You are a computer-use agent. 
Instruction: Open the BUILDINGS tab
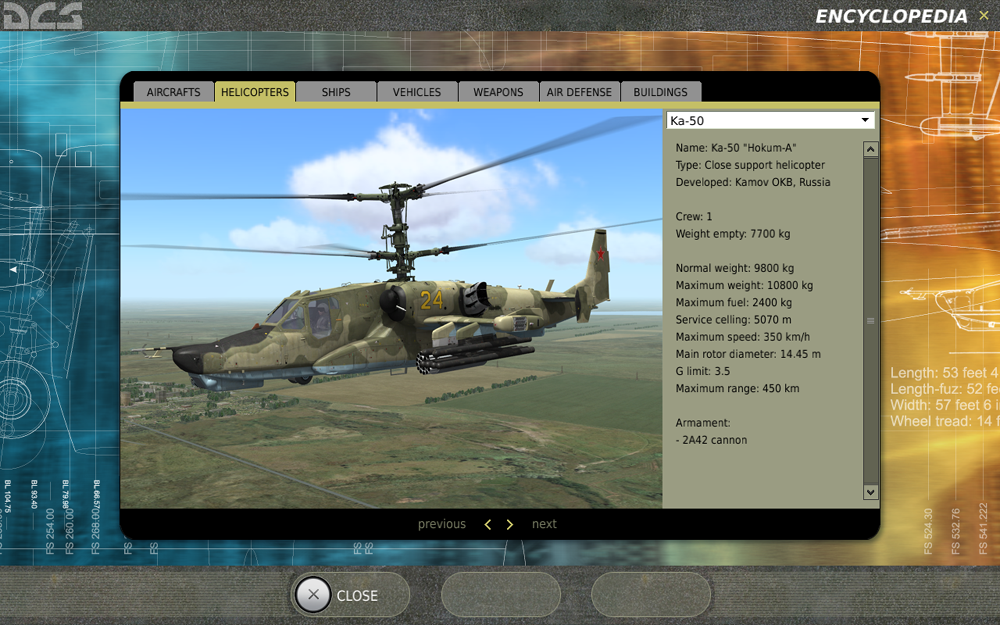pos(661,92)
